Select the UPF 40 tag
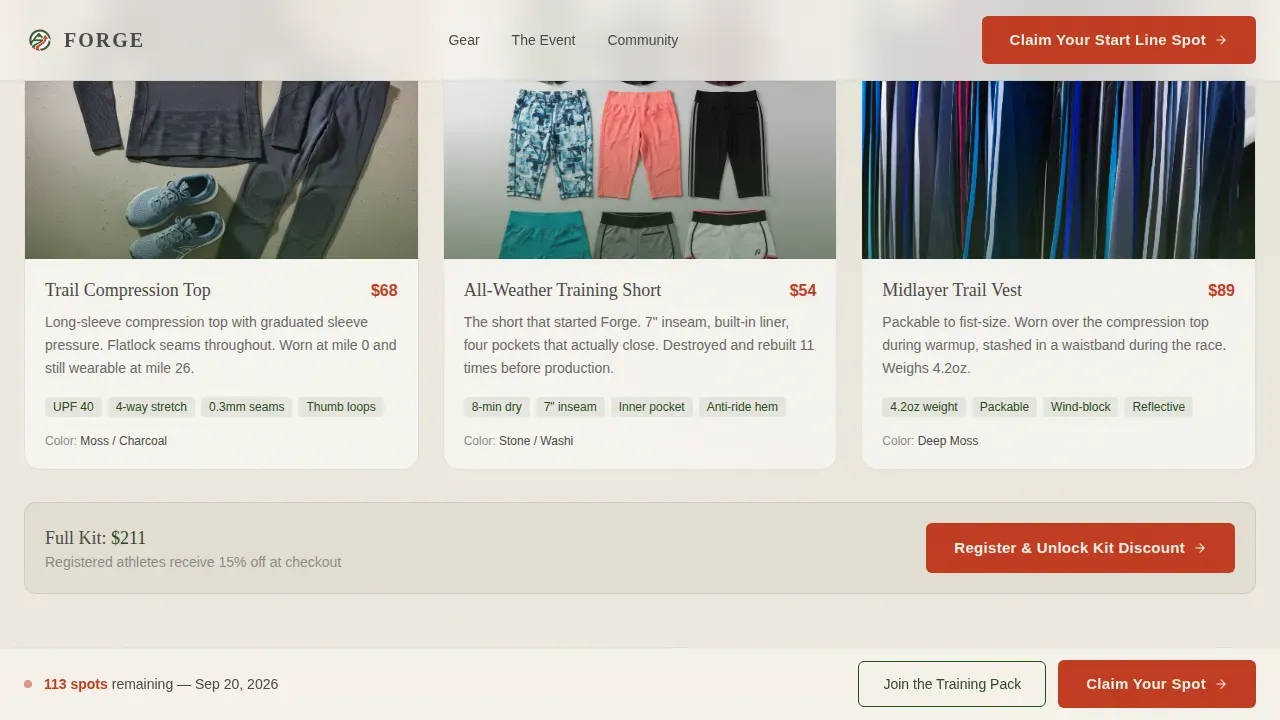Image resolution: width=1280 pixels, height=720 pixels. [x=73, y=407]
